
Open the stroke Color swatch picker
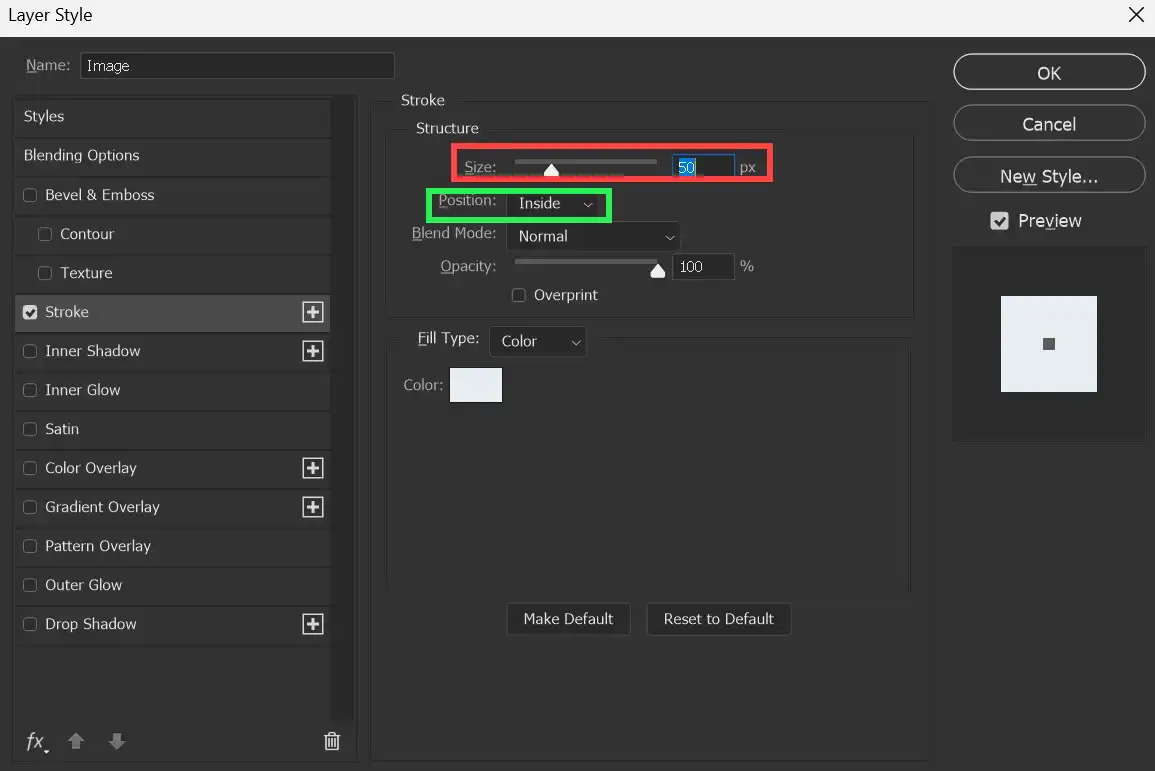tap(476, 384)
